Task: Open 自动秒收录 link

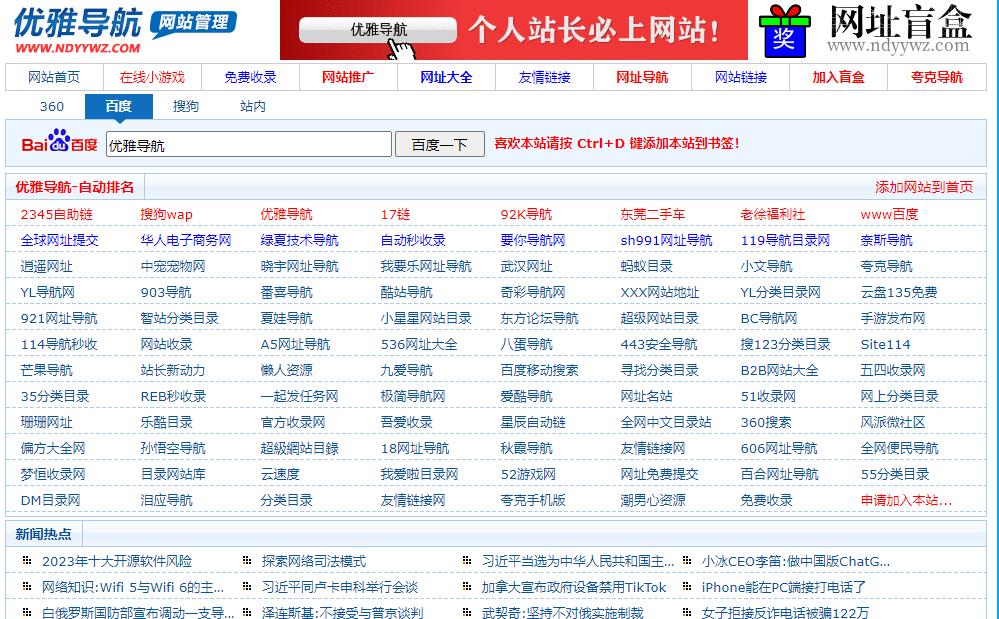Action: pos(413,240)
